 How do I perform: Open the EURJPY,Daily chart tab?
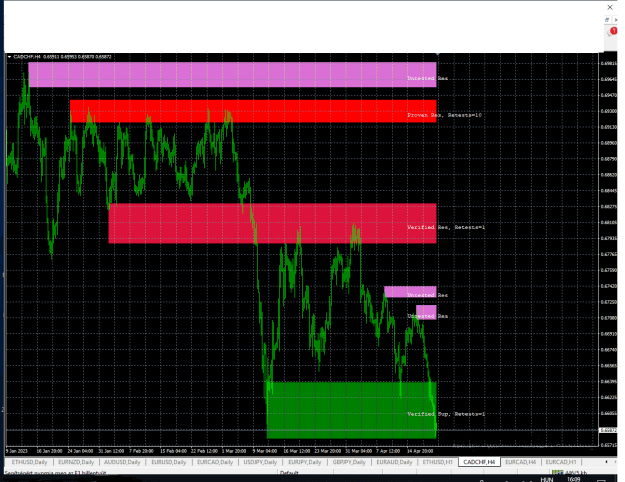tap(305, 462)
